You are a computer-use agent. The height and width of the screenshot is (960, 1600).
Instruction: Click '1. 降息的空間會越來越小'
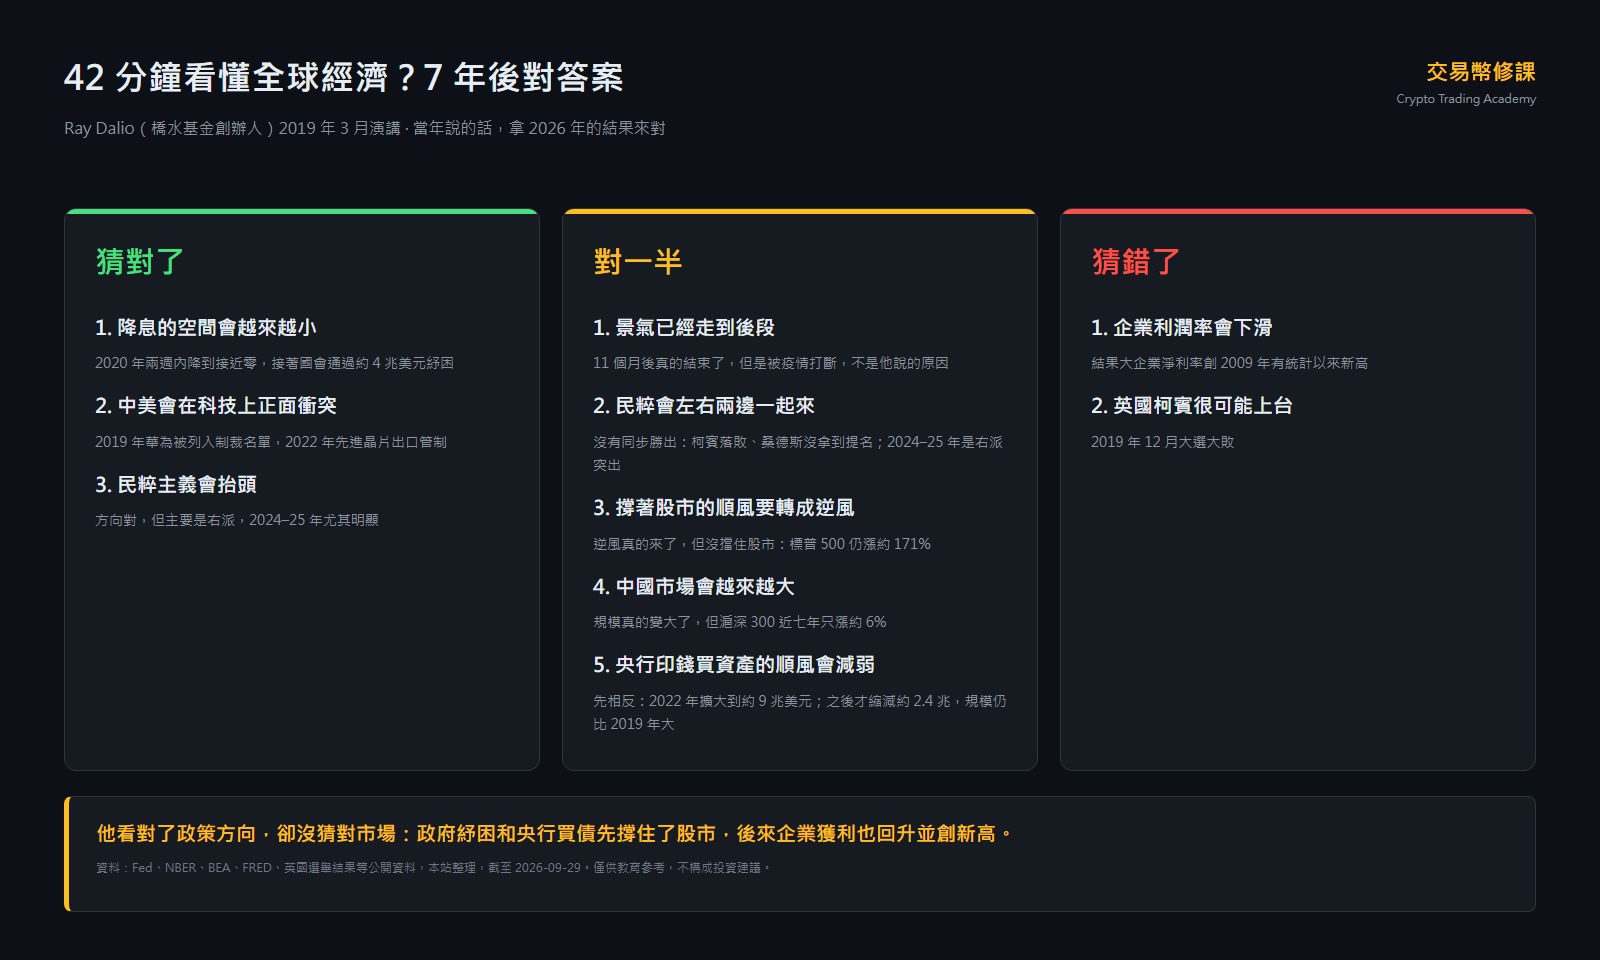tap(206, 328)
